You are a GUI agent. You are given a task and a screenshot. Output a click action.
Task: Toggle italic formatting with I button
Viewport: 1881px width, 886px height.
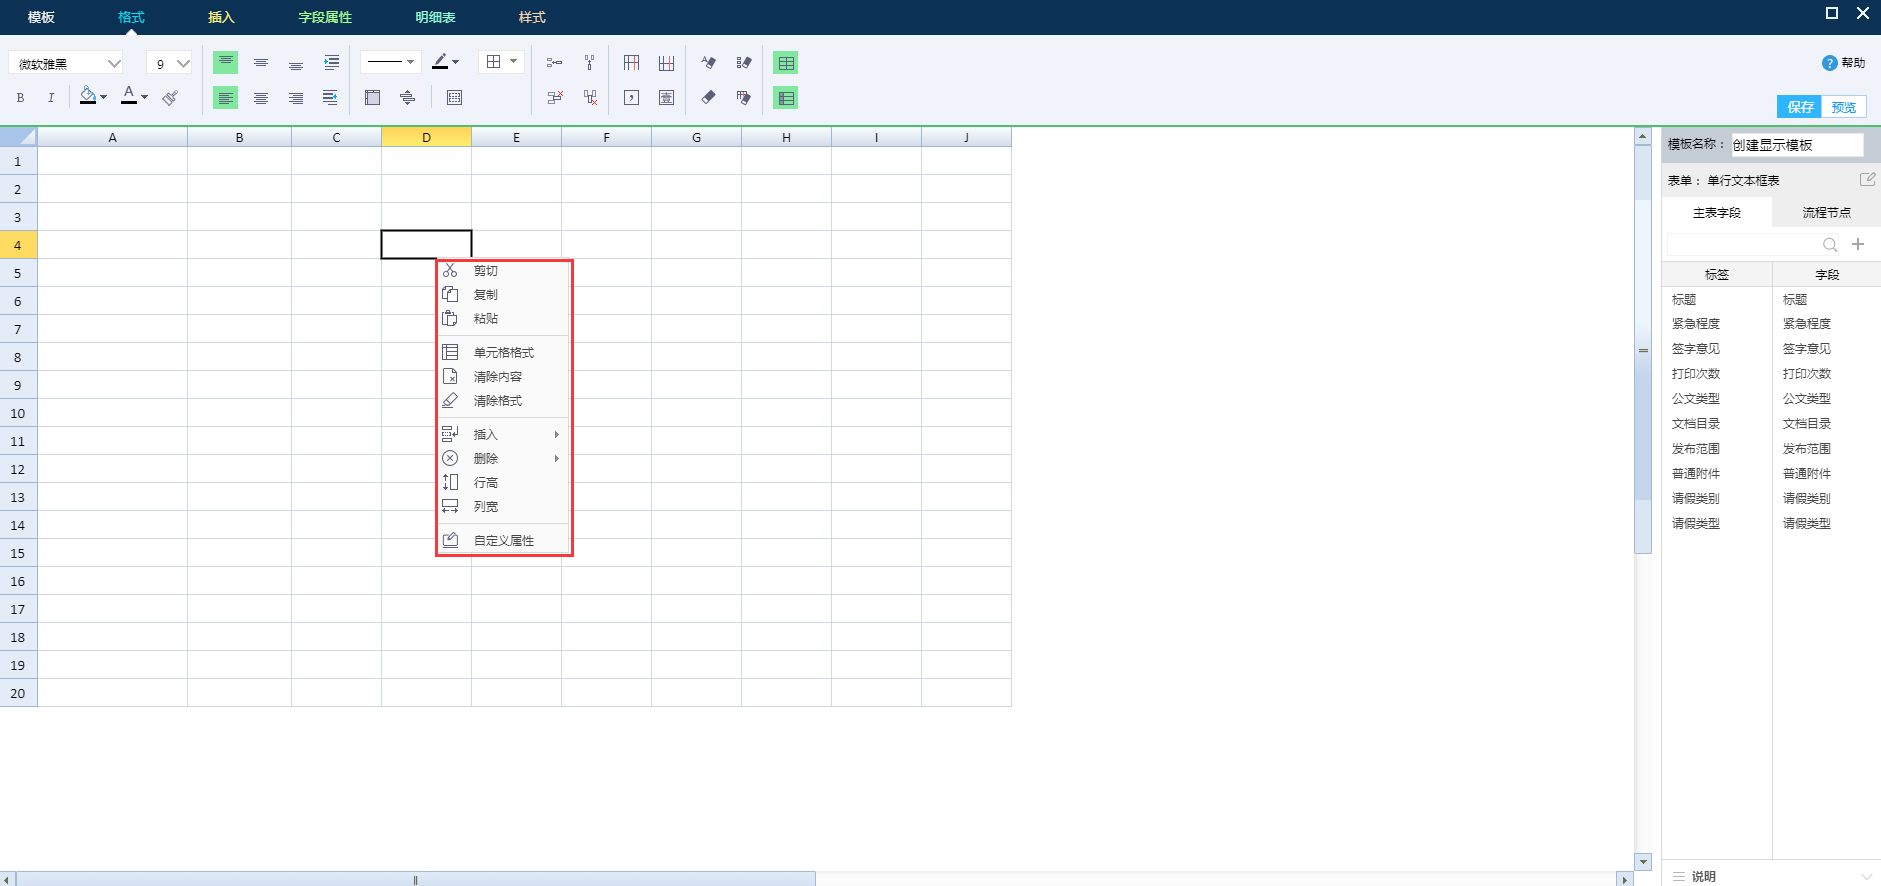(51, 98)
